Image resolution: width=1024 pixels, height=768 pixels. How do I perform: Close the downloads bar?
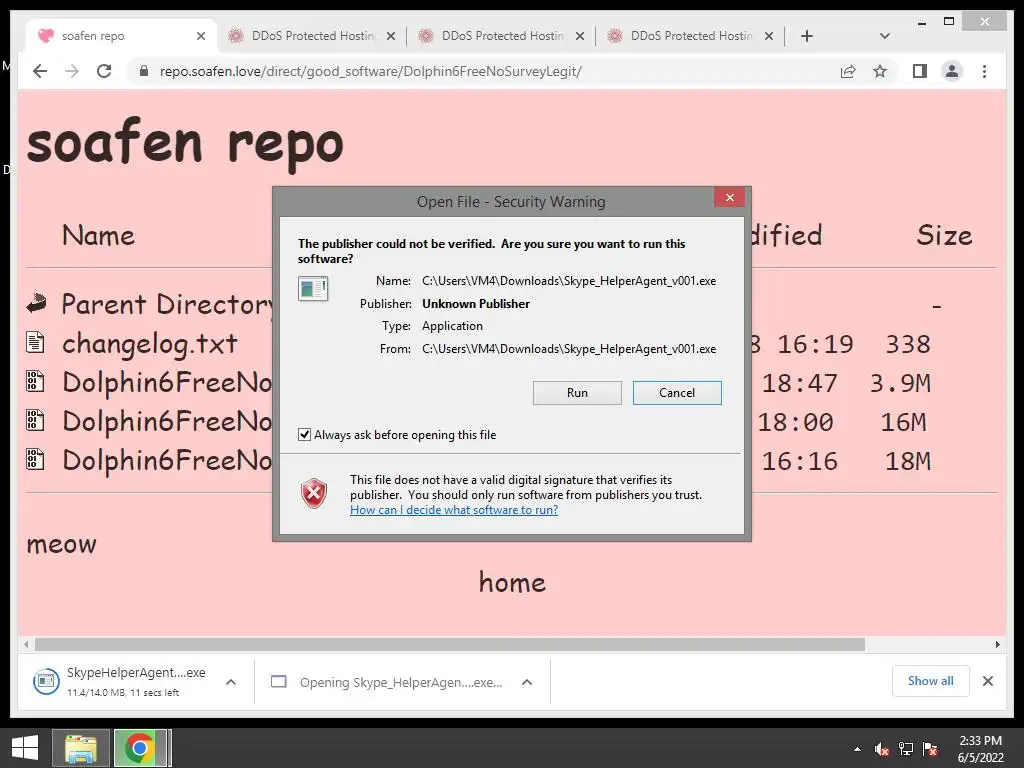(988, 681)
